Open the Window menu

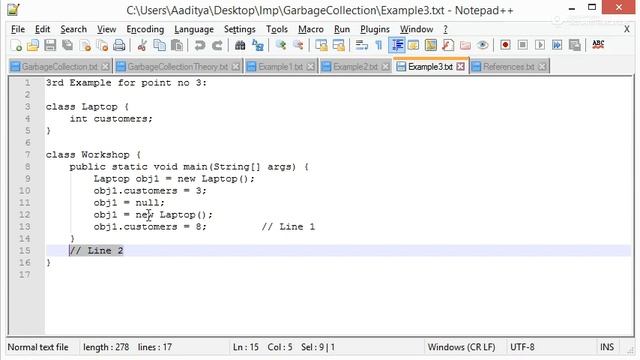tap(416, 29)
